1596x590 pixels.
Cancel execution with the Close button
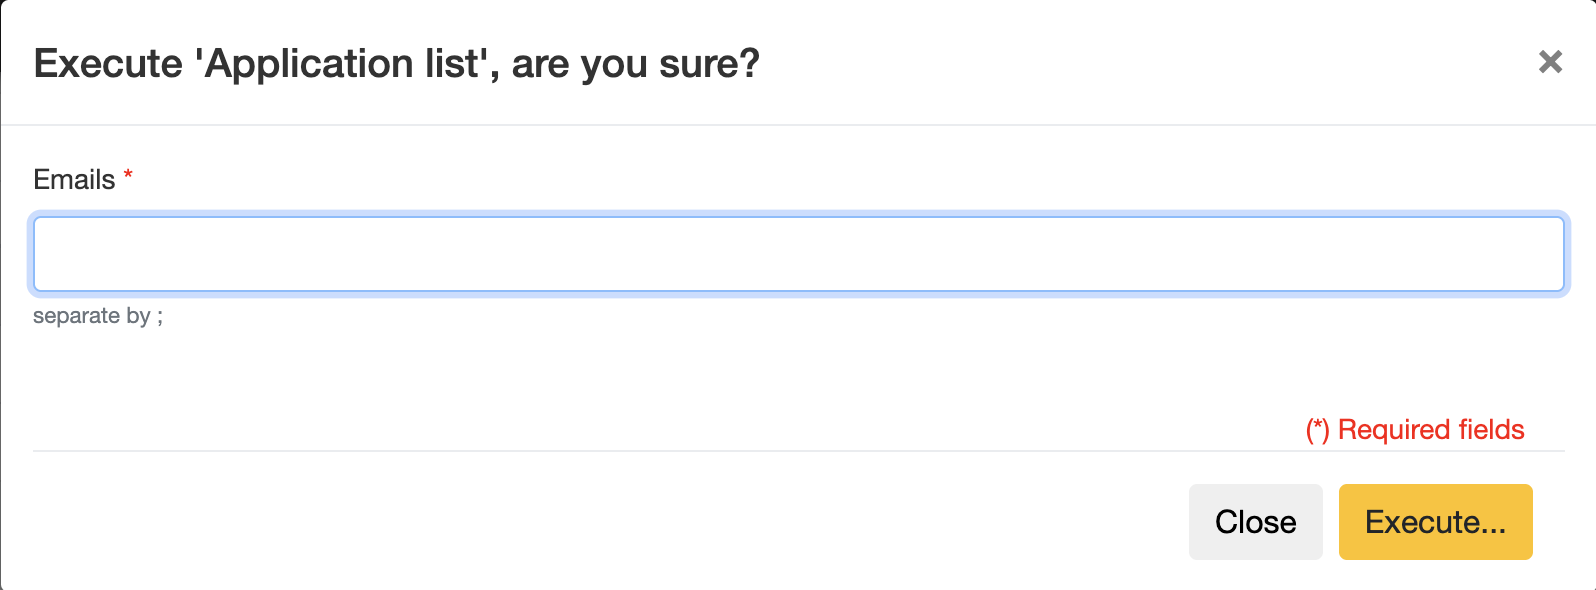coord(1255,522)
